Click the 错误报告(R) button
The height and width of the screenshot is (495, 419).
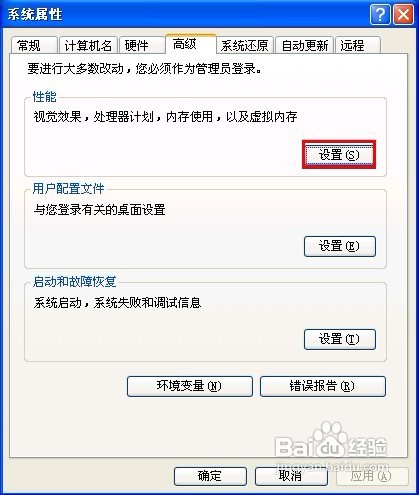pos(323,386)
